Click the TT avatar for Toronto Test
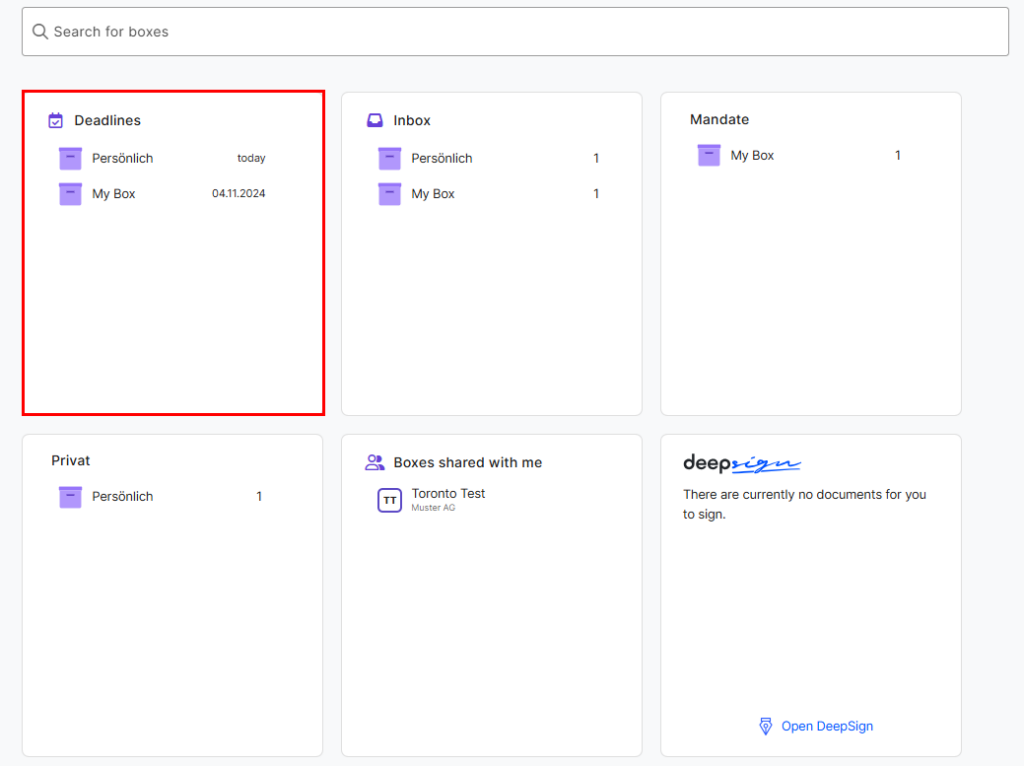This screenshot has width=1024, height=766. tap(389, 500)
